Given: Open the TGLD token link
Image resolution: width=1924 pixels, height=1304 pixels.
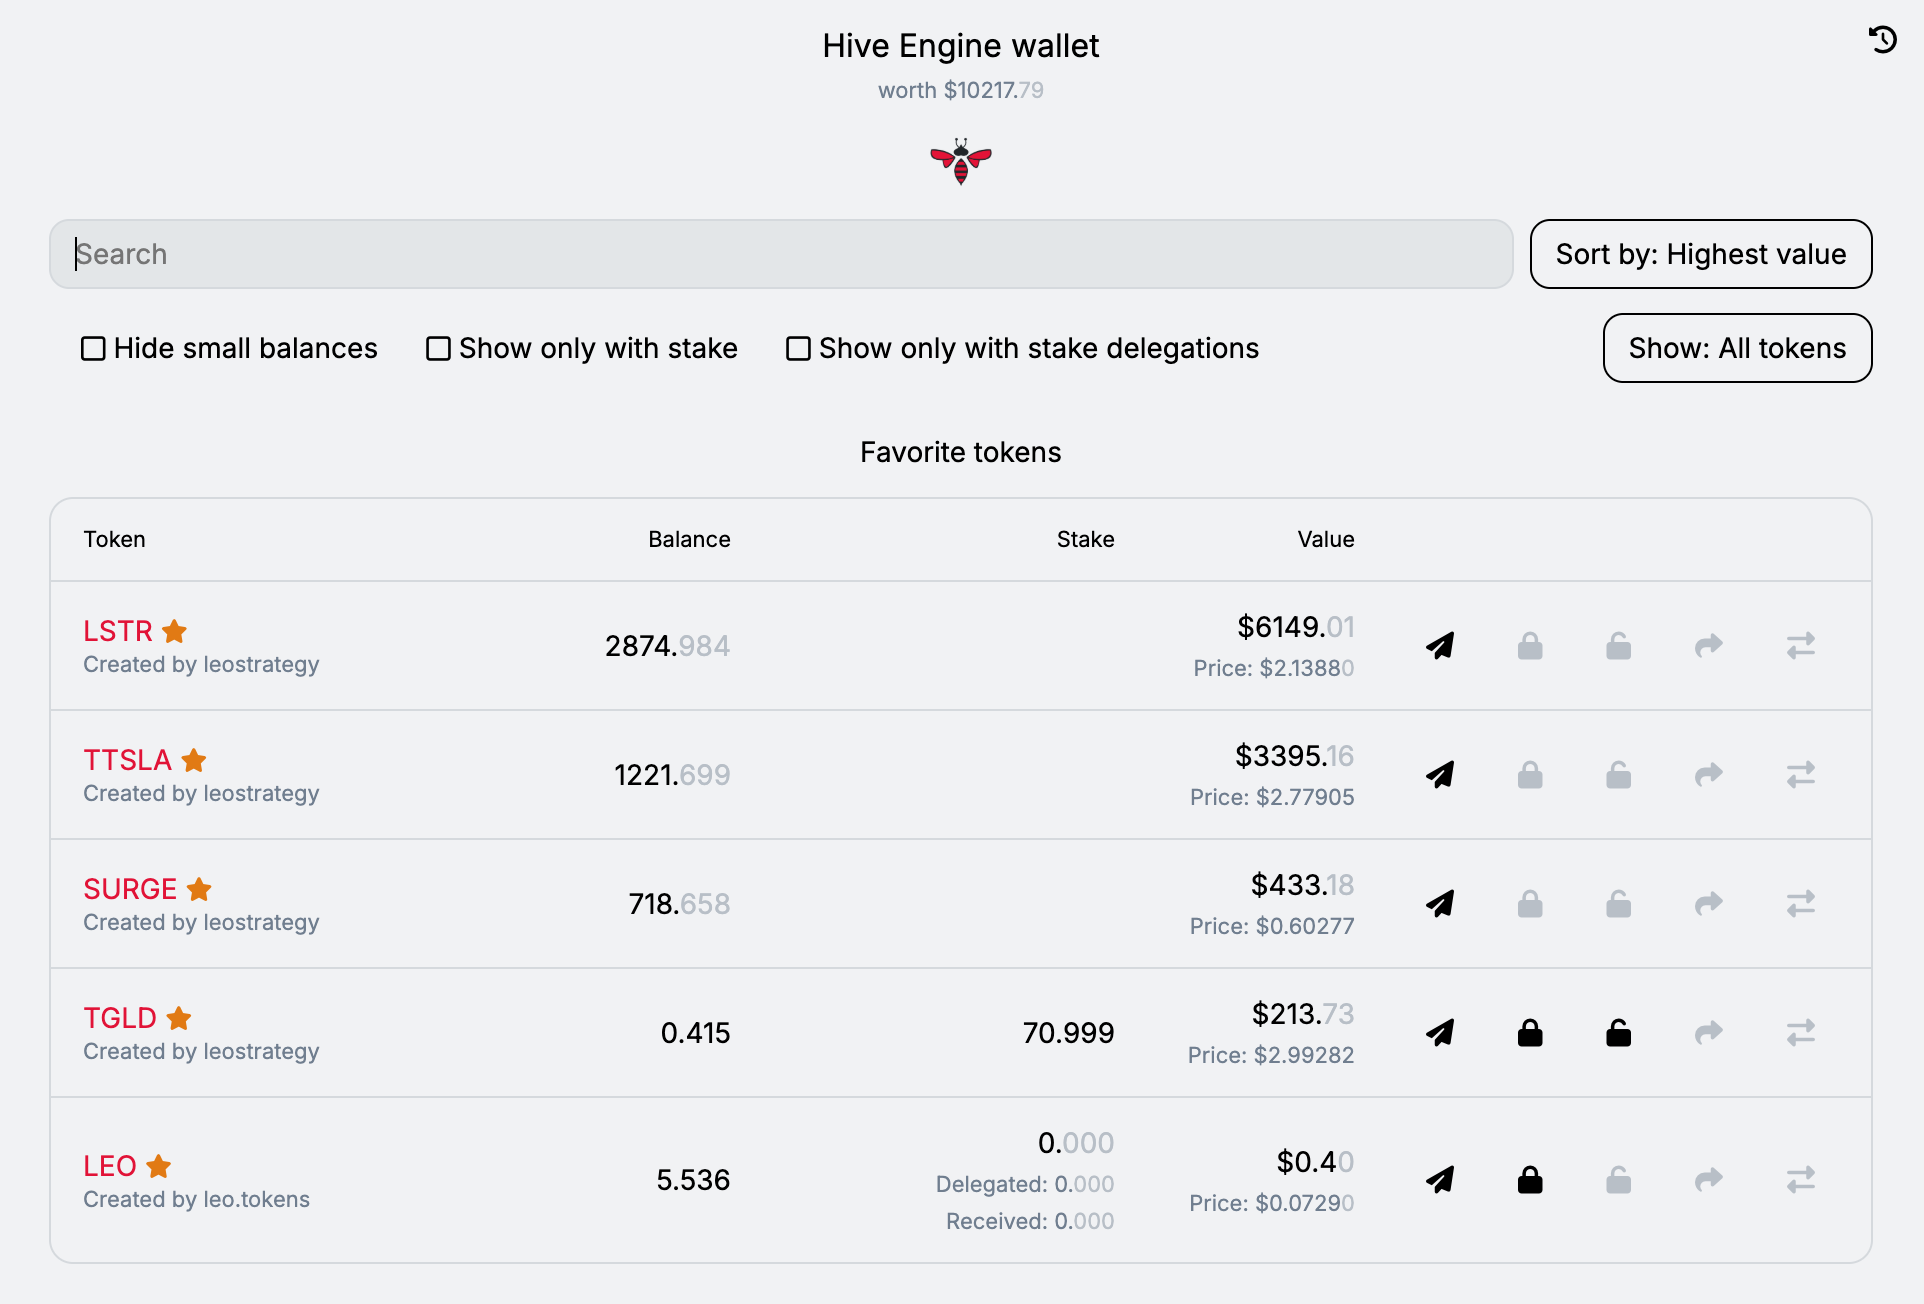Looking at the screenshot, I should (x=120, y=1018).
